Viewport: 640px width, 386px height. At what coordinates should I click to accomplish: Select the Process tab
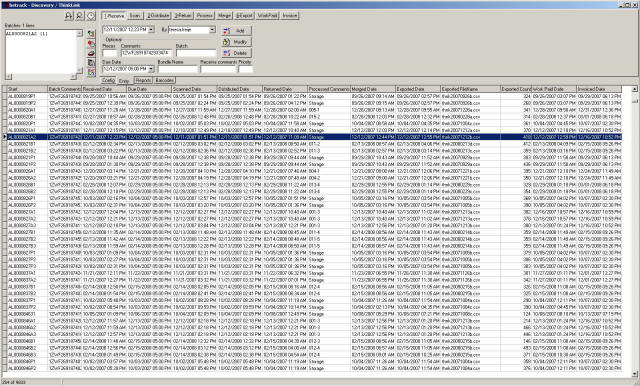(x=205, y=16)
